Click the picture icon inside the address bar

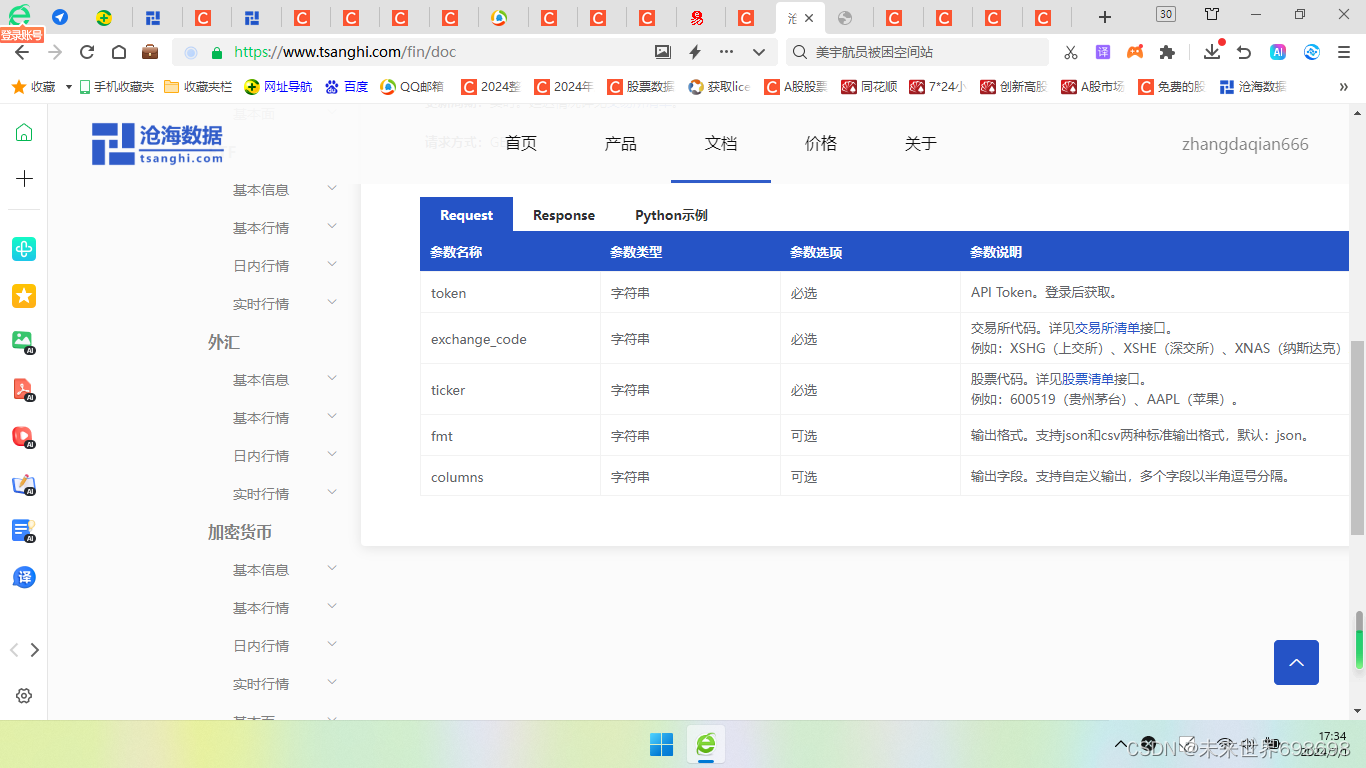click(x=662, y=52)
